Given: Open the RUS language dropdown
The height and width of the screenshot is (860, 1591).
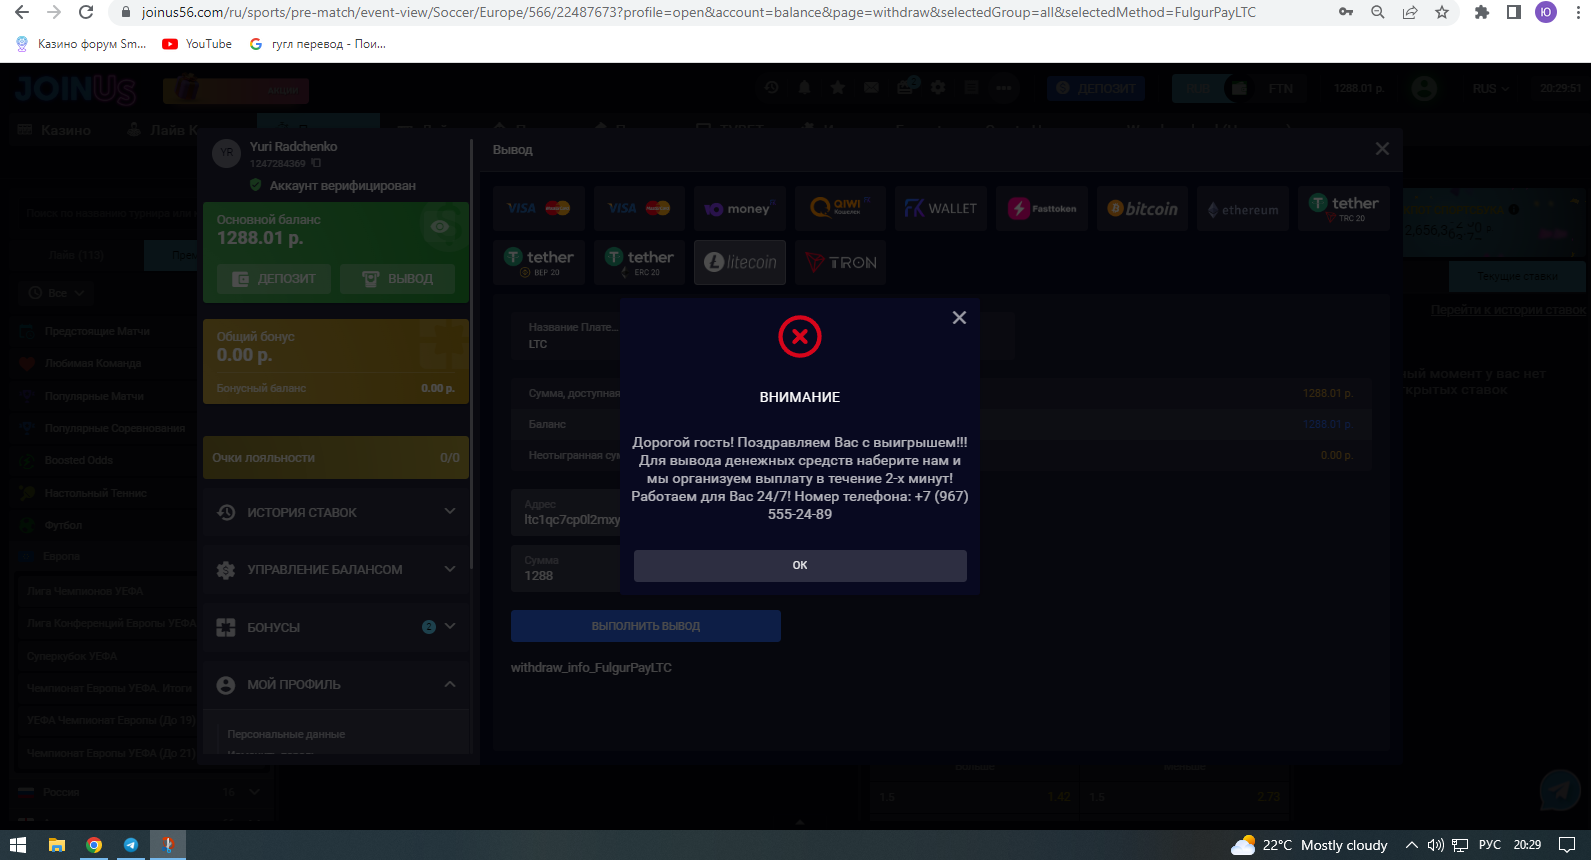Looking at the screenshot, I should 1490,89.
